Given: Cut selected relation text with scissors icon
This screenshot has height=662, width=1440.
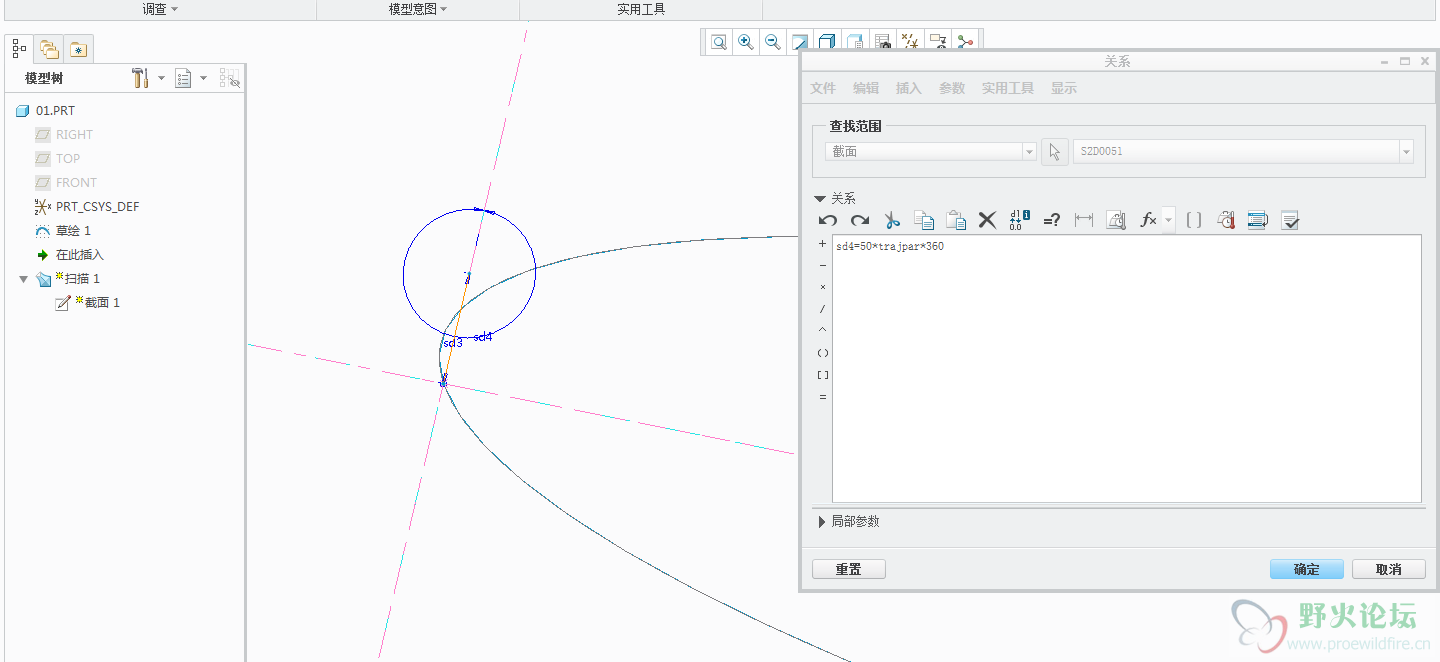Looking at the screenshot, I should [892, 220].
